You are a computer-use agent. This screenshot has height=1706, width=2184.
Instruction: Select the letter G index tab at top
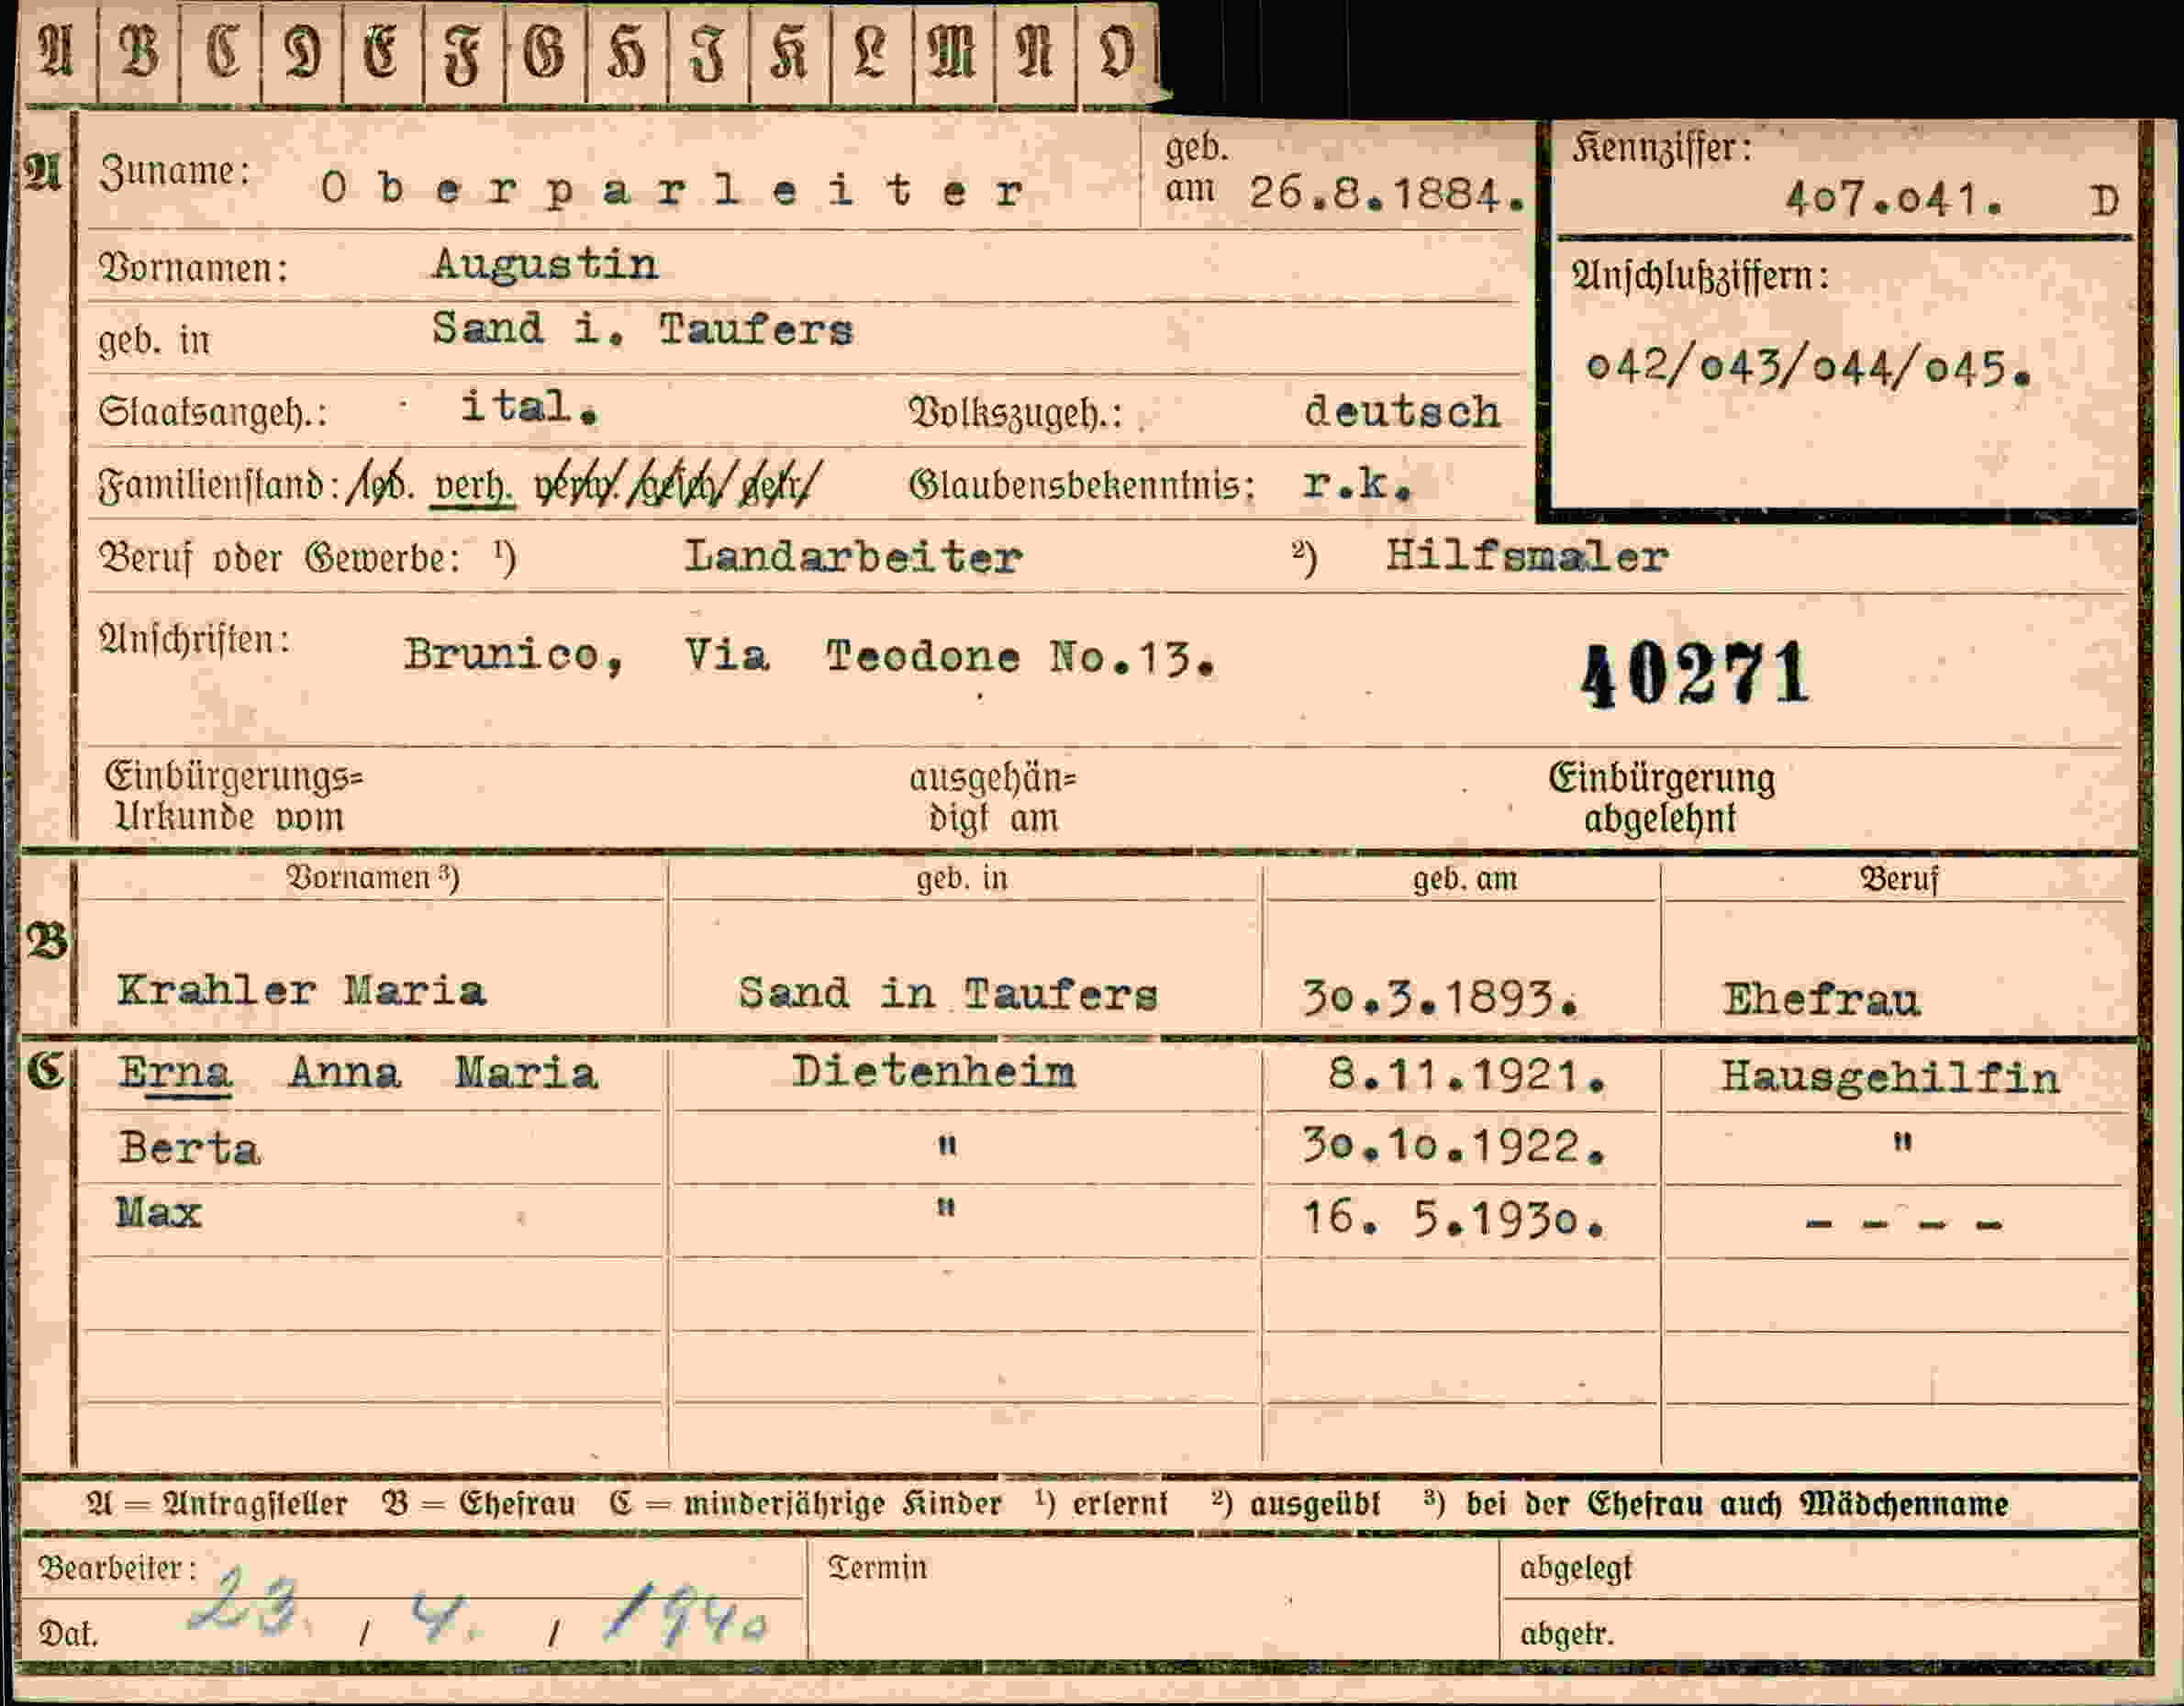(x=546, y=52)
